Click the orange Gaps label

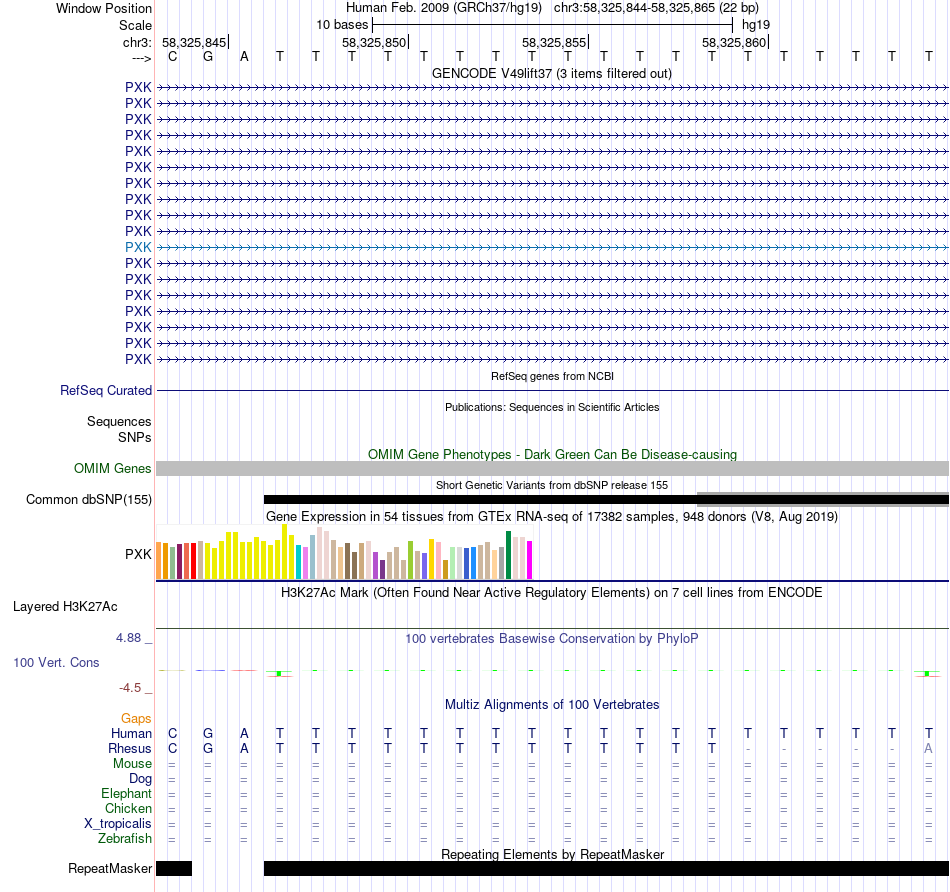pos(136,719)
